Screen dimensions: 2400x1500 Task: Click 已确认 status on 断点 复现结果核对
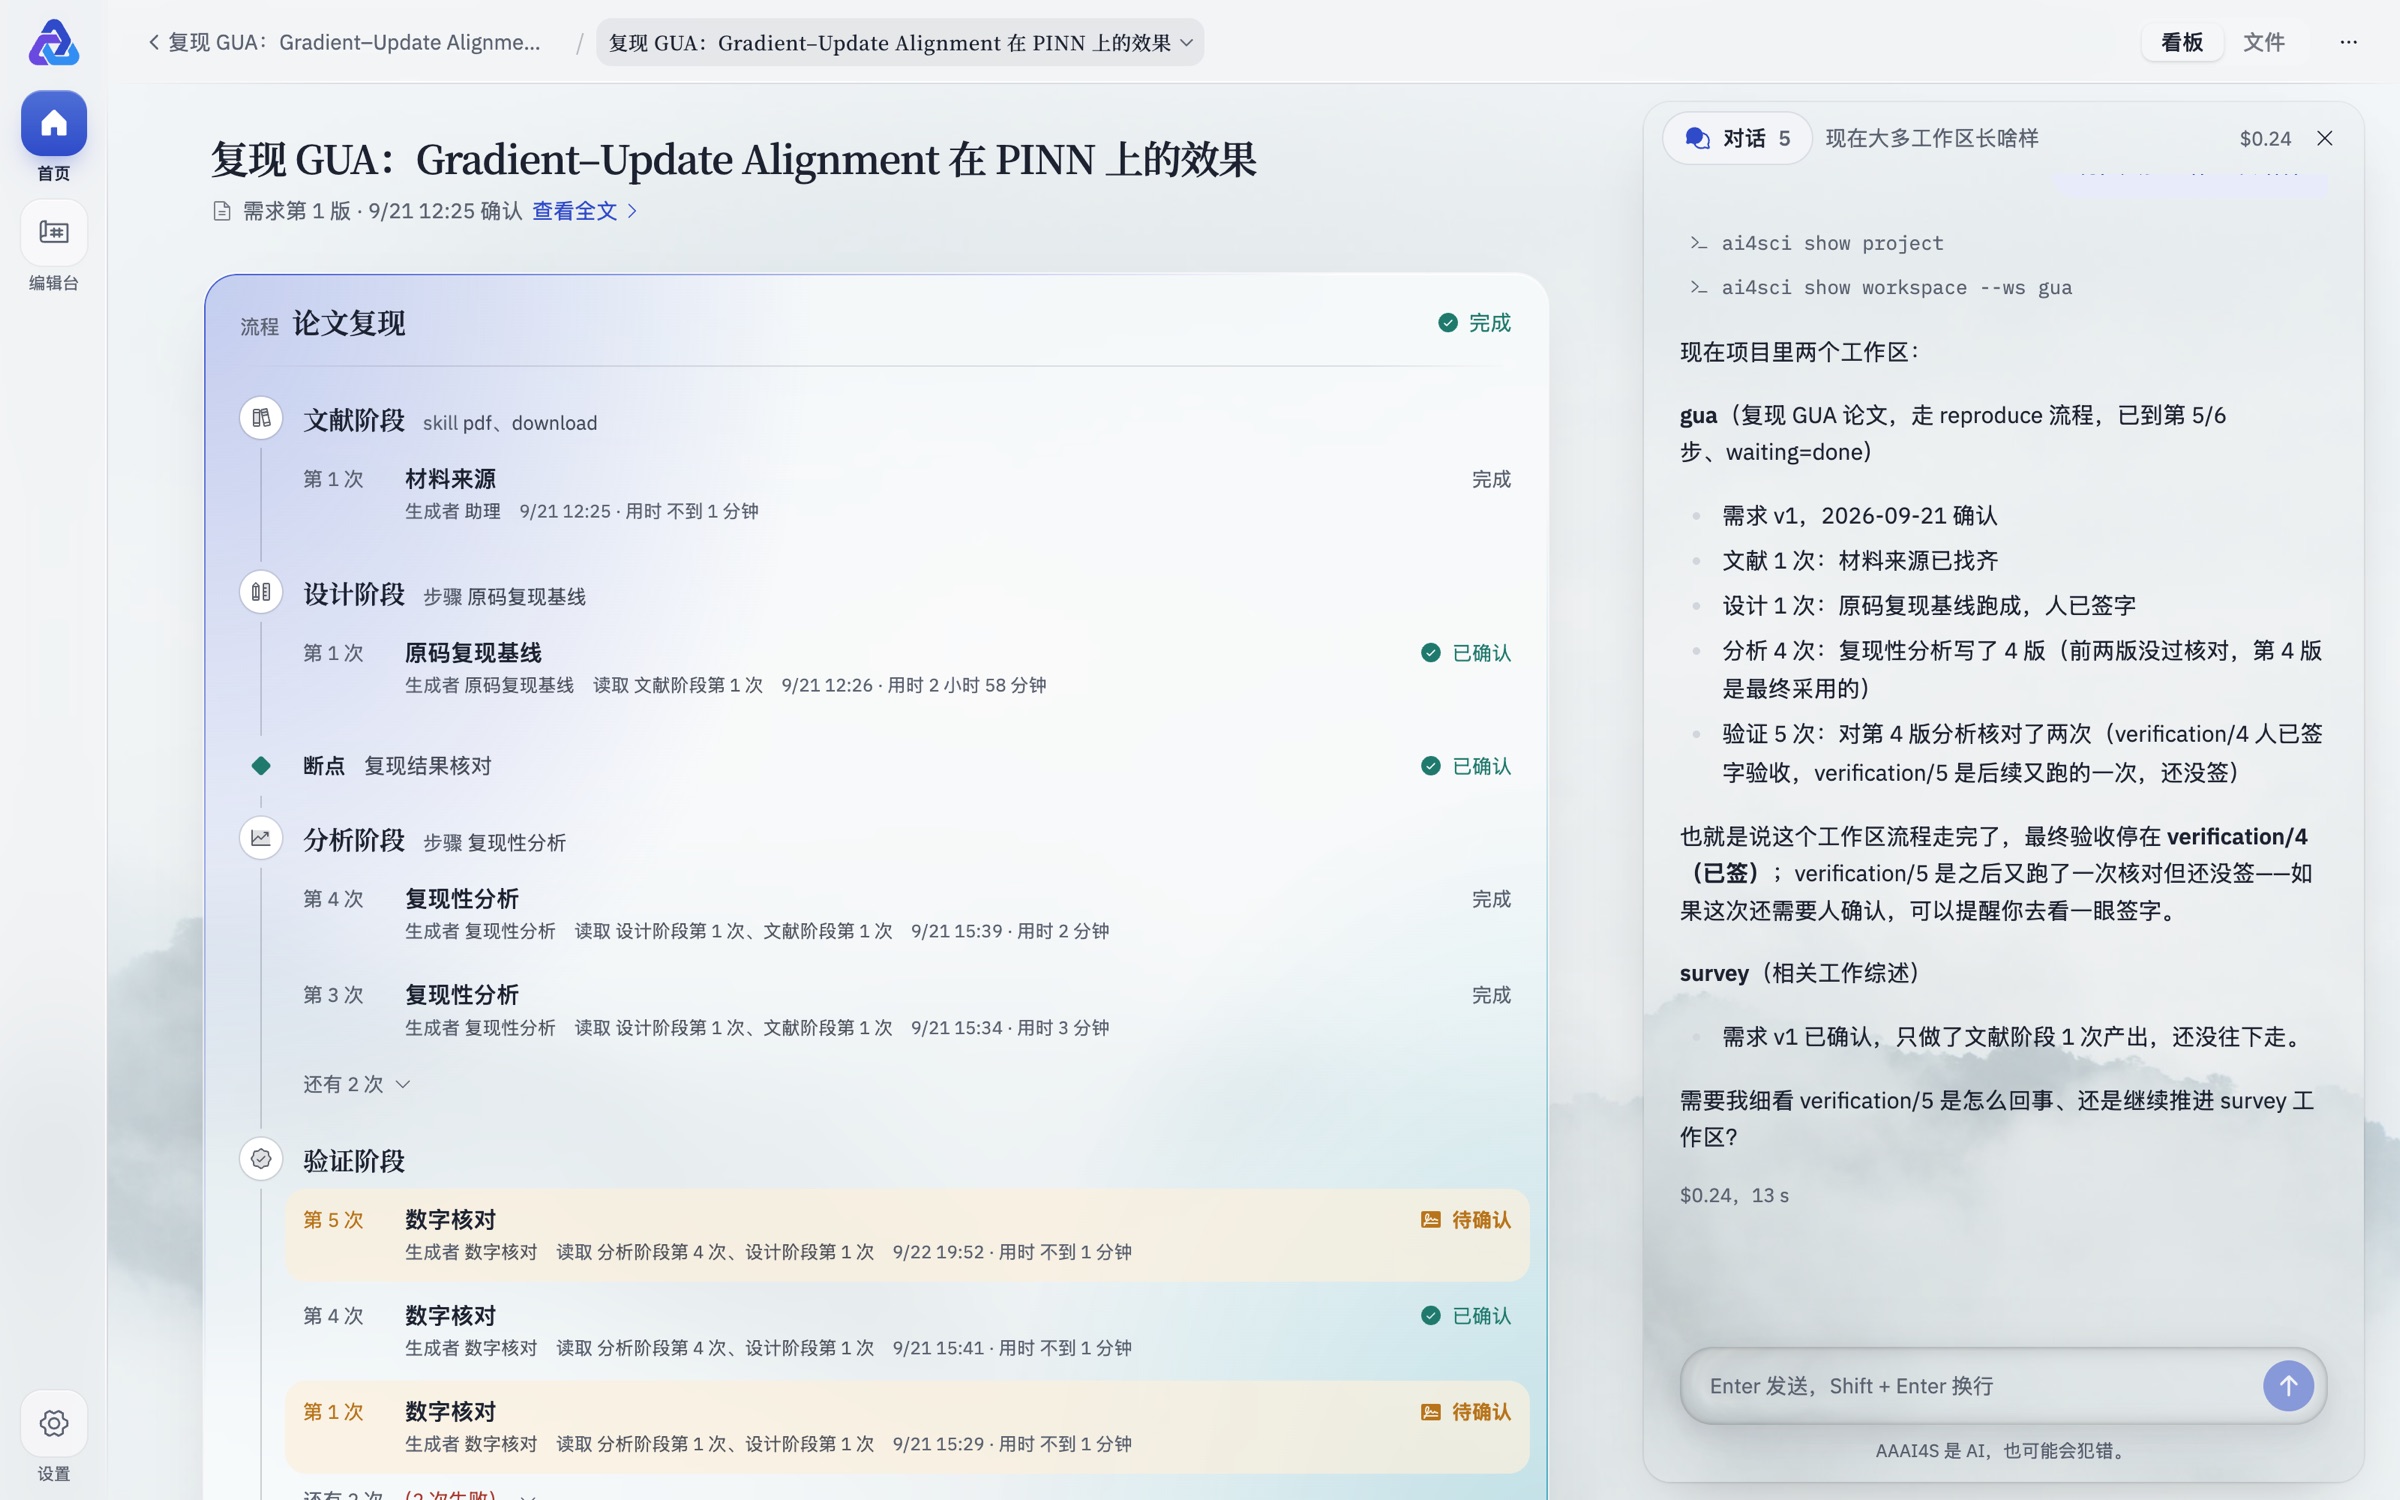[x=1466, y=766]
